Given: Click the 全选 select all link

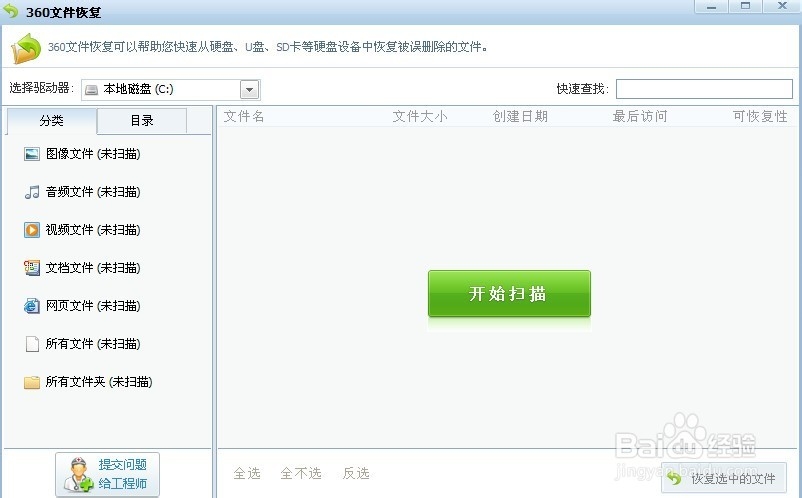Looking at the screenshot, I should (x=247, y=473).
